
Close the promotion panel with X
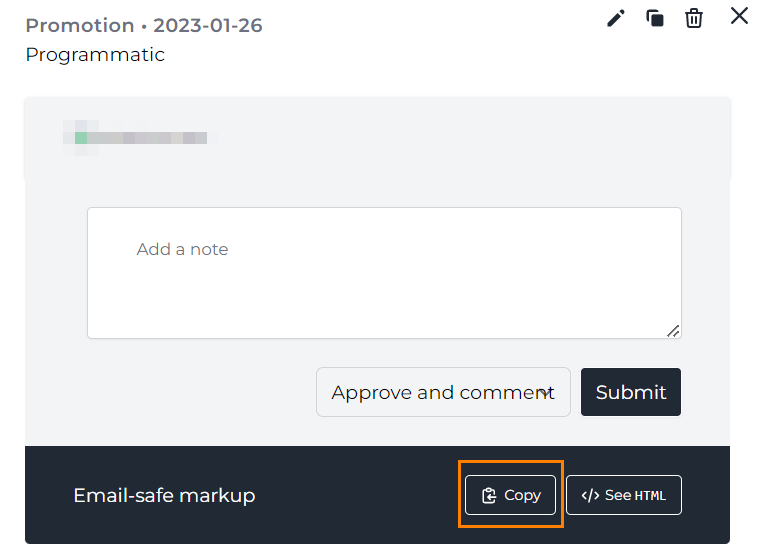pyautogui.click(x=739, y=15)
